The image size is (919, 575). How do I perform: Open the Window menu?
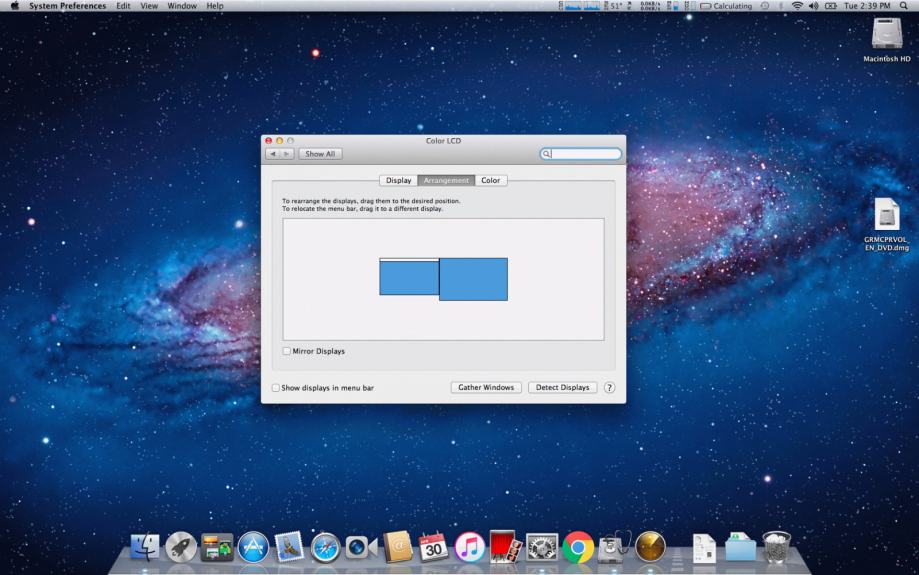182,6
